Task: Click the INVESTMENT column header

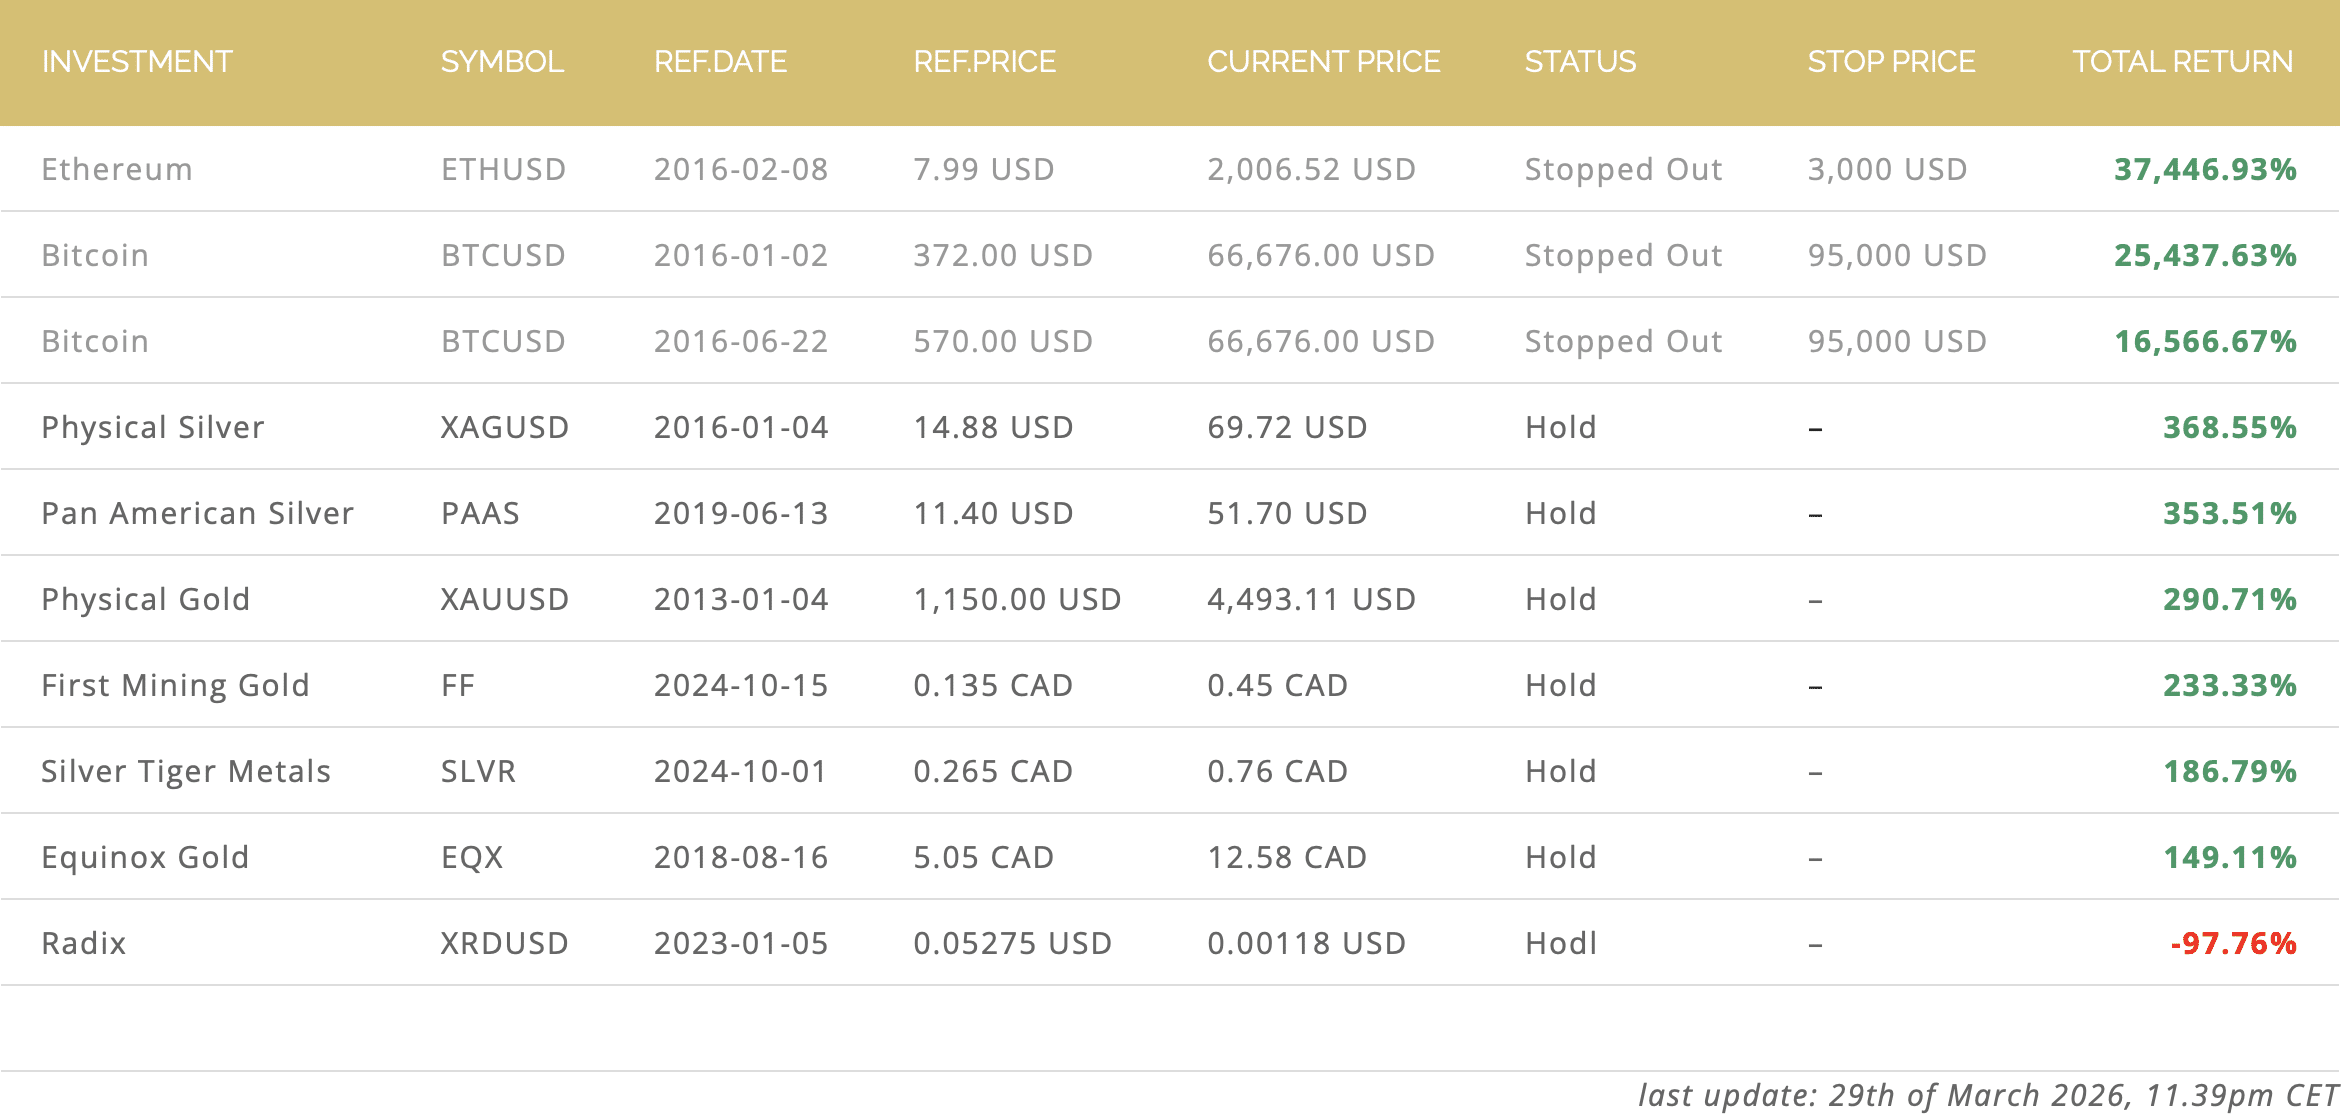Action: point(137,62)
